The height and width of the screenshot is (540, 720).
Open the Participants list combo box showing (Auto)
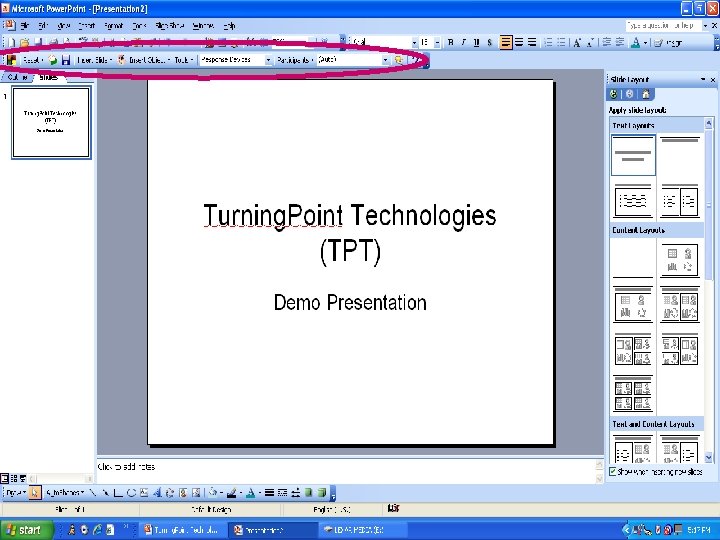[x=353, y=60]
